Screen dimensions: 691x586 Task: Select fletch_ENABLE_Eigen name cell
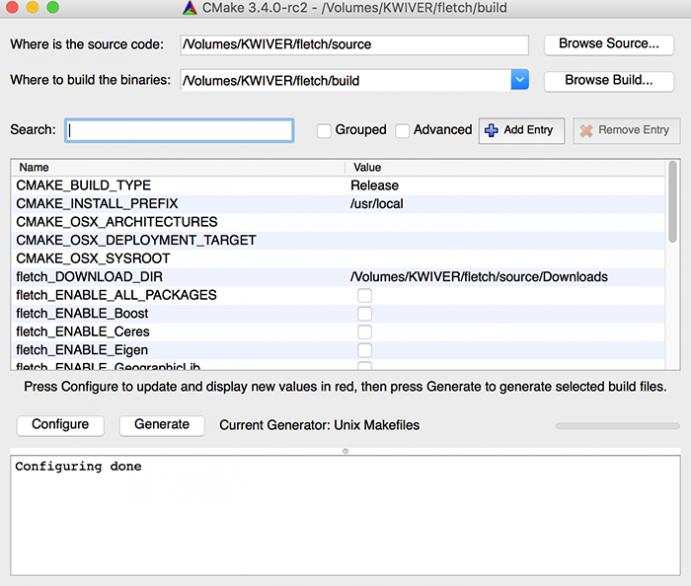[x=82, y=350]
